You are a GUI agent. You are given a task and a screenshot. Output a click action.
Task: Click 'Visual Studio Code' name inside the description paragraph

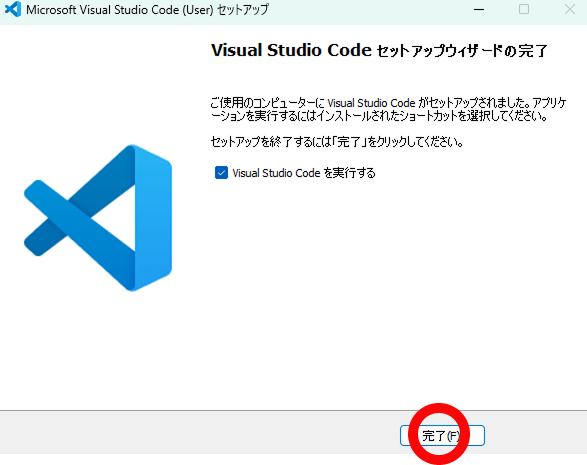pyautogui.click(x=371, y=103)
